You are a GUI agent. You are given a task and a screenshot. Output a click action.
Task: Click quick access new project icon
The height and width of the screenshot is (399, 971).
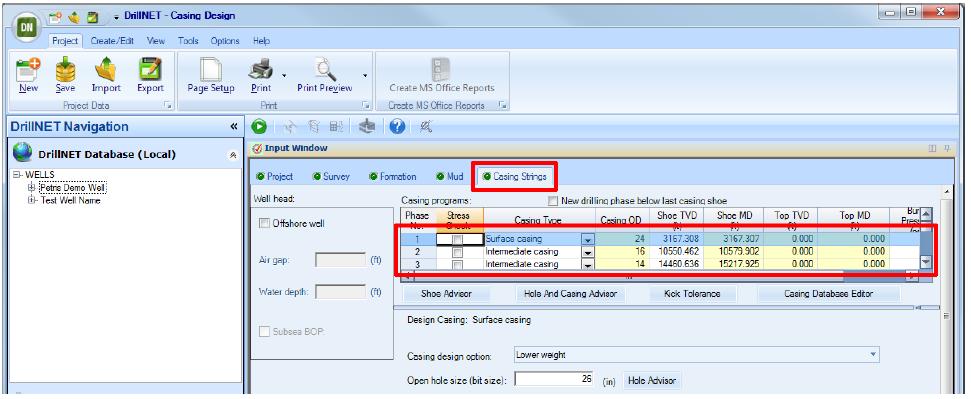pos(56,17)
